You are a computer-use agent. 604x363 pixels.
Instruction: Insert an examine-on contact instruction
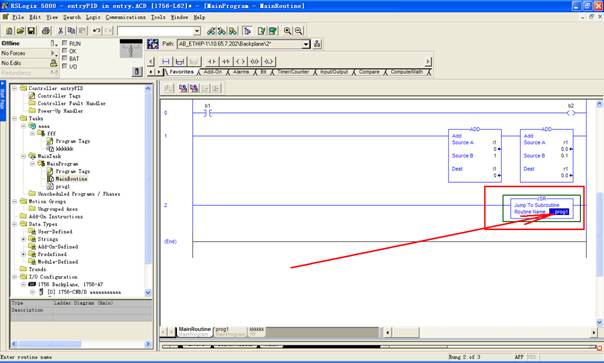coord(212,61)
